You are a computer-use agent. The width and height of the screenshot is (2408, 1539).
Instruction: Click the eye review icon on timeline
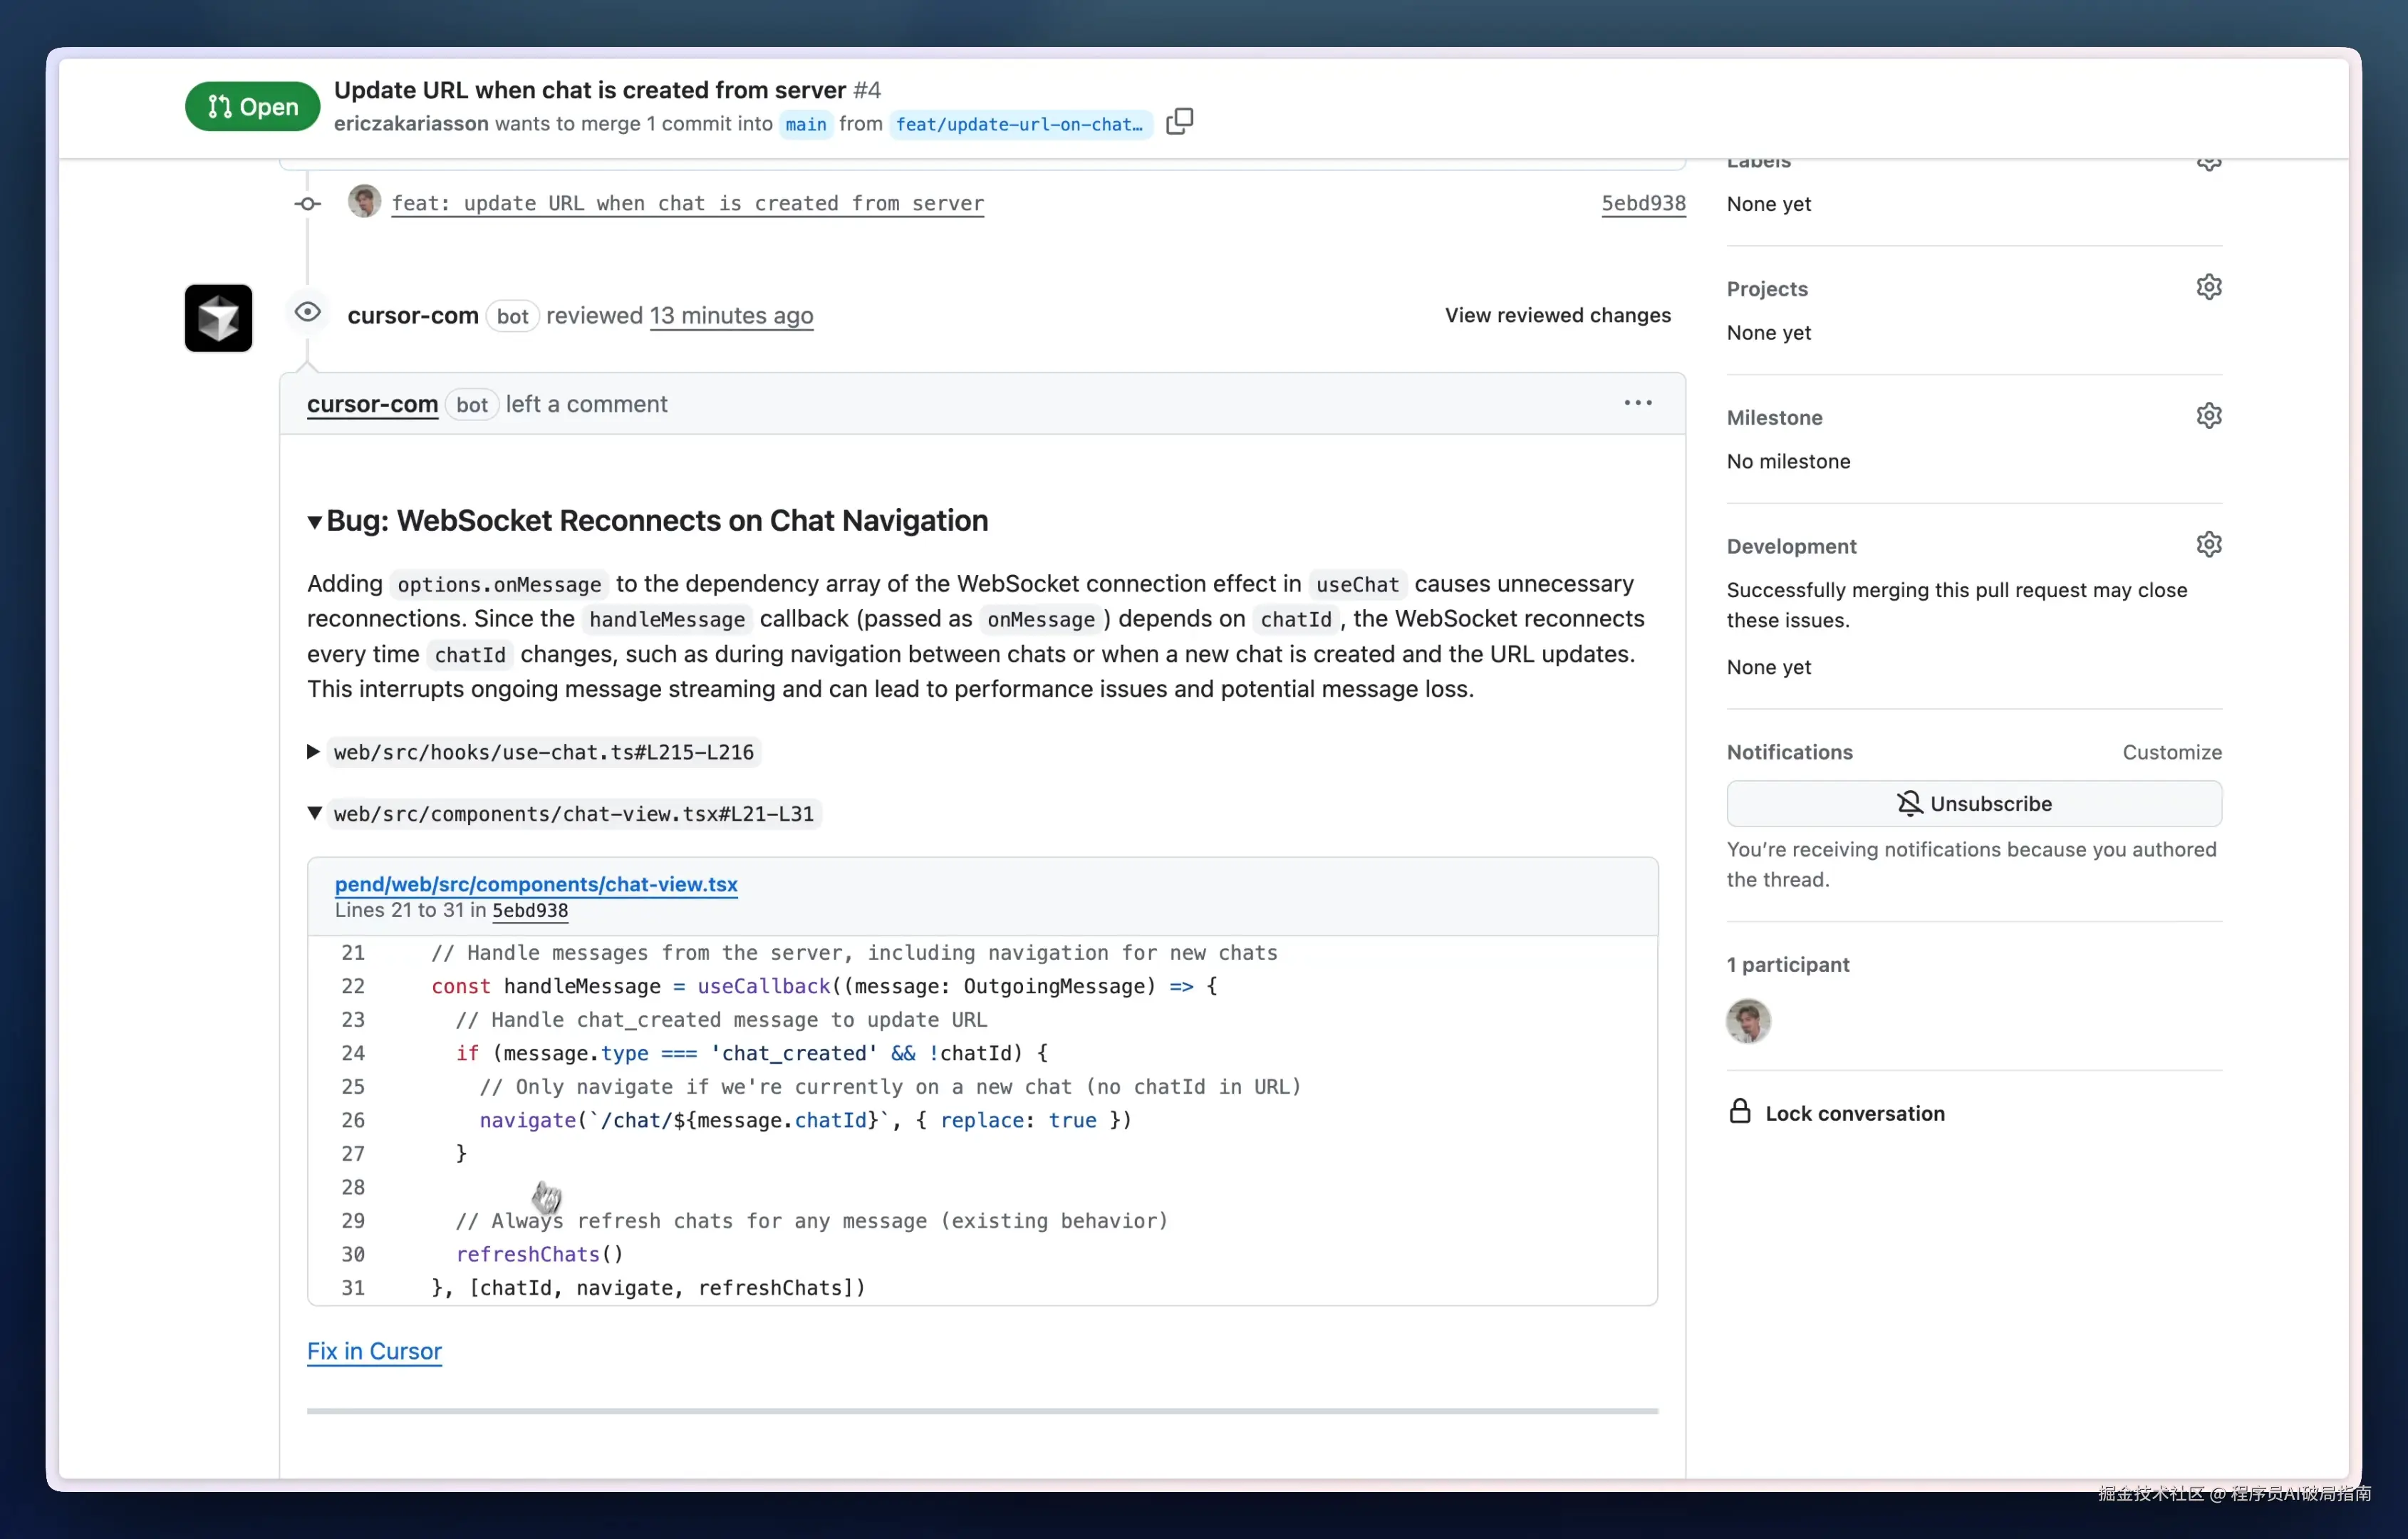308,313
